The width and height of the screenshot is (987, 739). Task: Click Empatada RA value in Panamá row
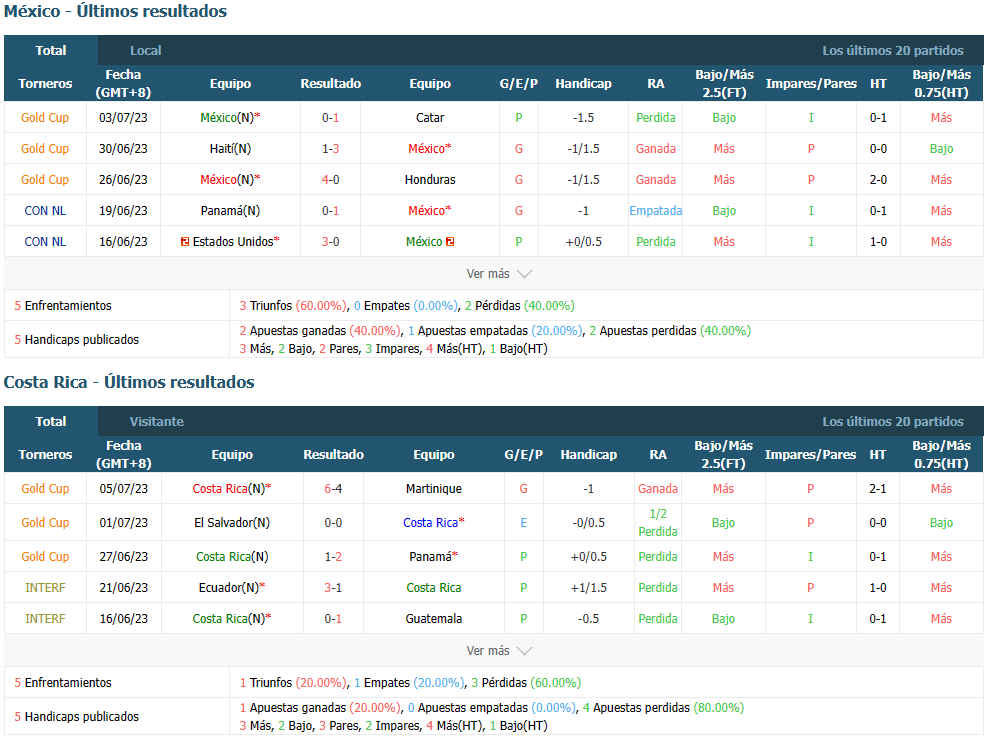click(655, 211)
